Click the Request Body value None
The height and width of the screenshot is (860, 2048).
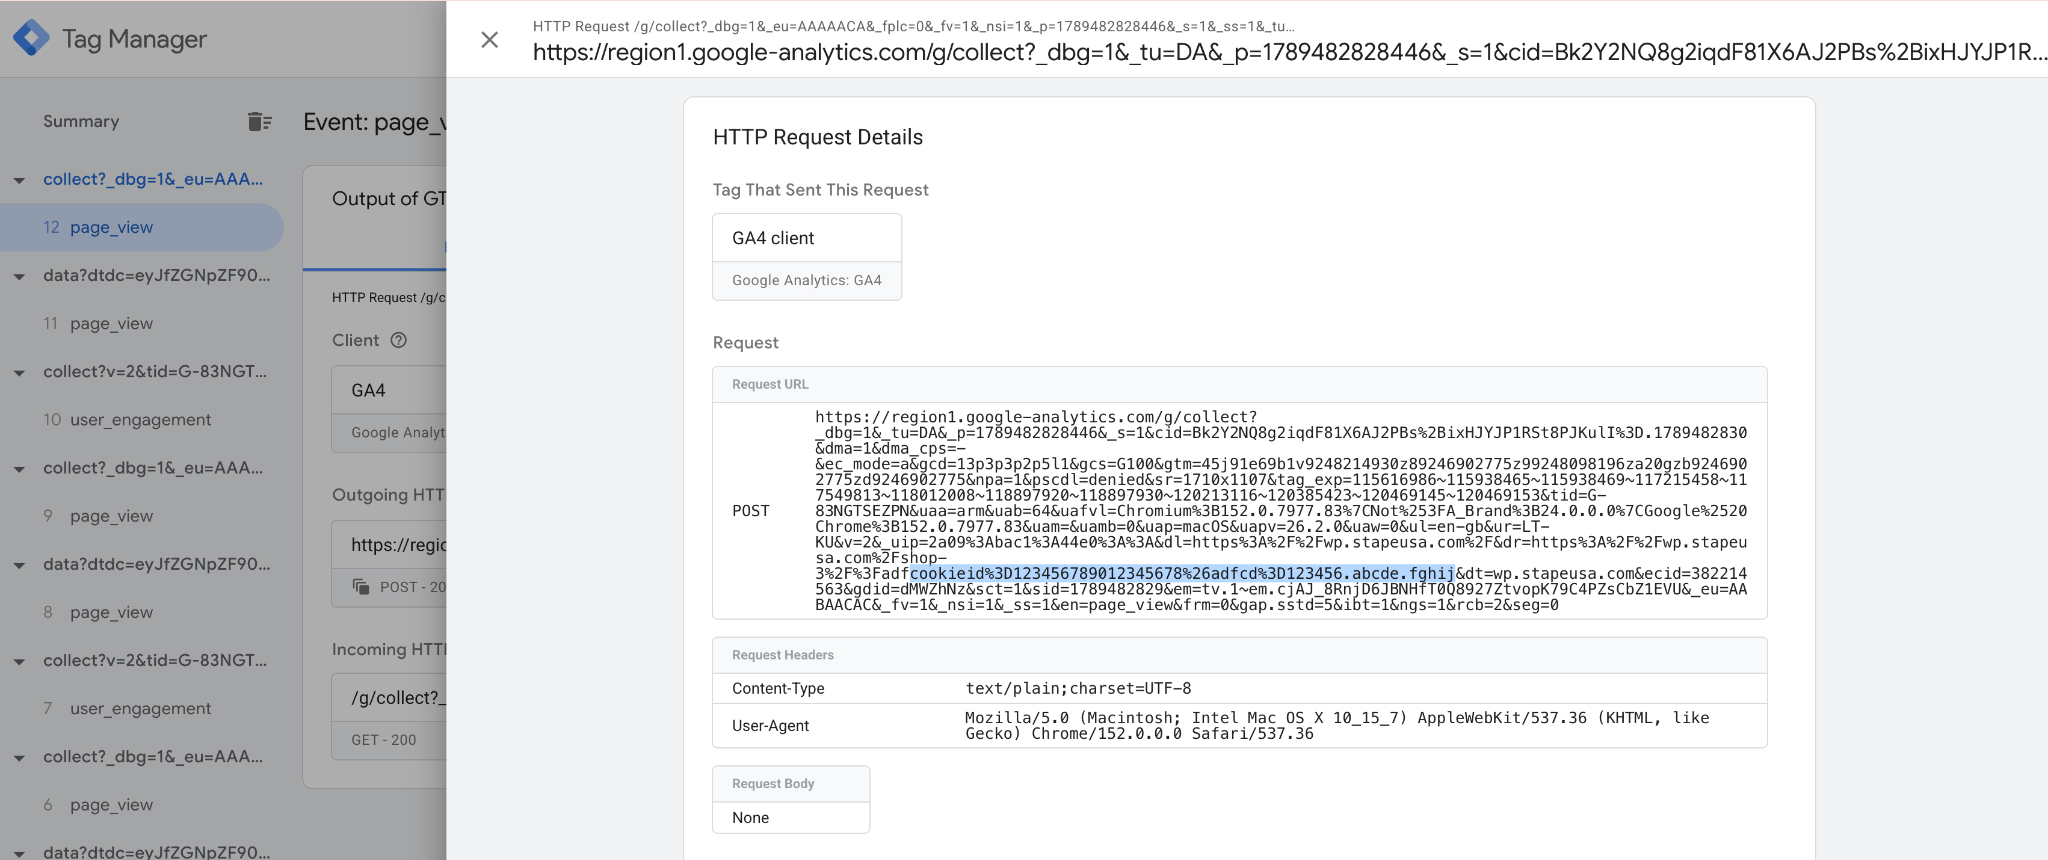(x=750, y=818)
